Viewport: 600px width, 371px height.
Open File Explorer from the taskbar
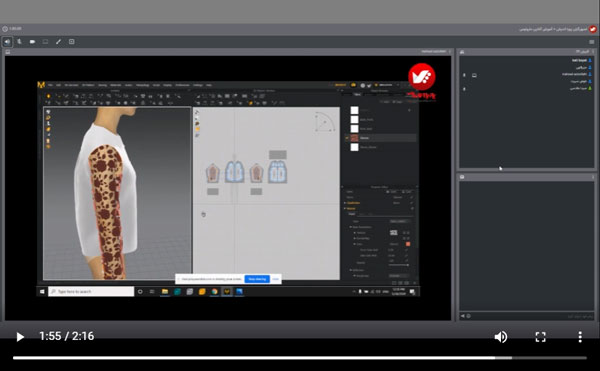click(x=165, y=291)
